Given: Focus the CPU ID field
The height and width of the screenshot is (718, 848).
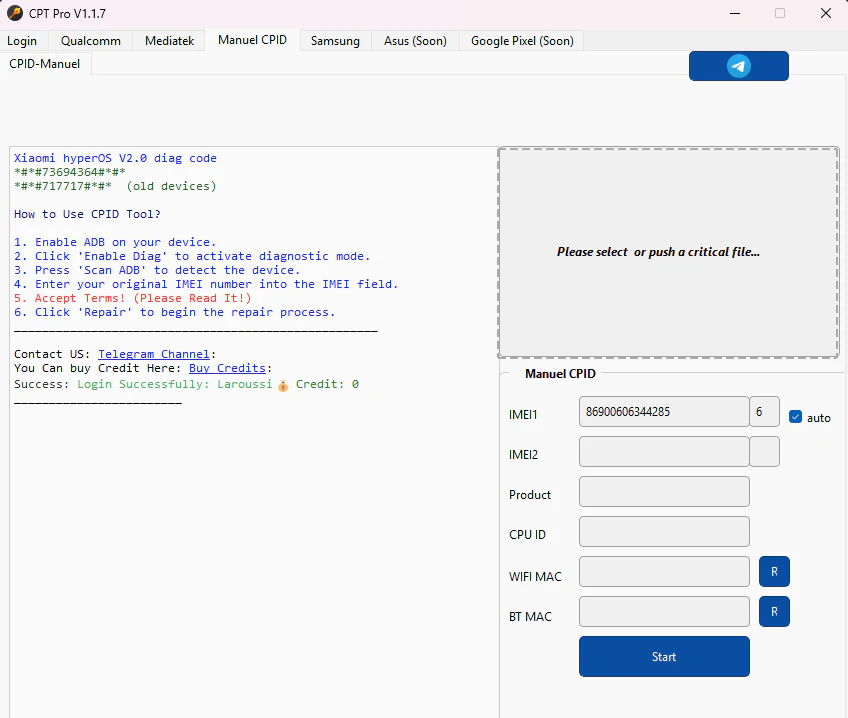Looking at the screenshot, I should click(664, 531).
